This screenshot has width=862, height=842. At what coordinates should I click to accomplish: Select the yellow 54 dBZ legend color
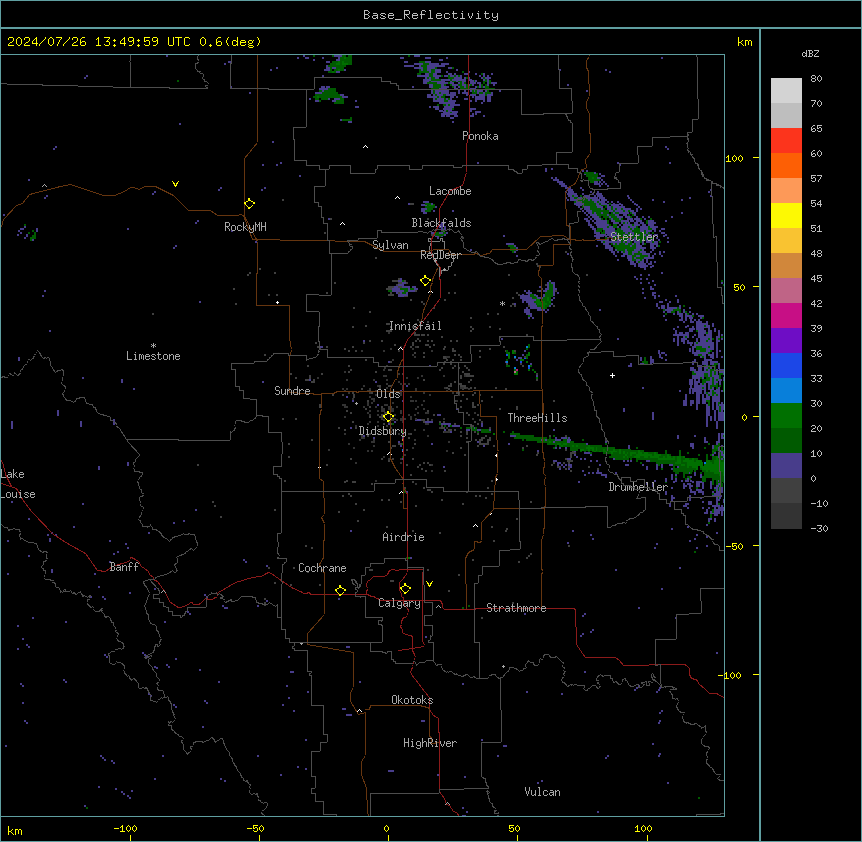(786, 215)
